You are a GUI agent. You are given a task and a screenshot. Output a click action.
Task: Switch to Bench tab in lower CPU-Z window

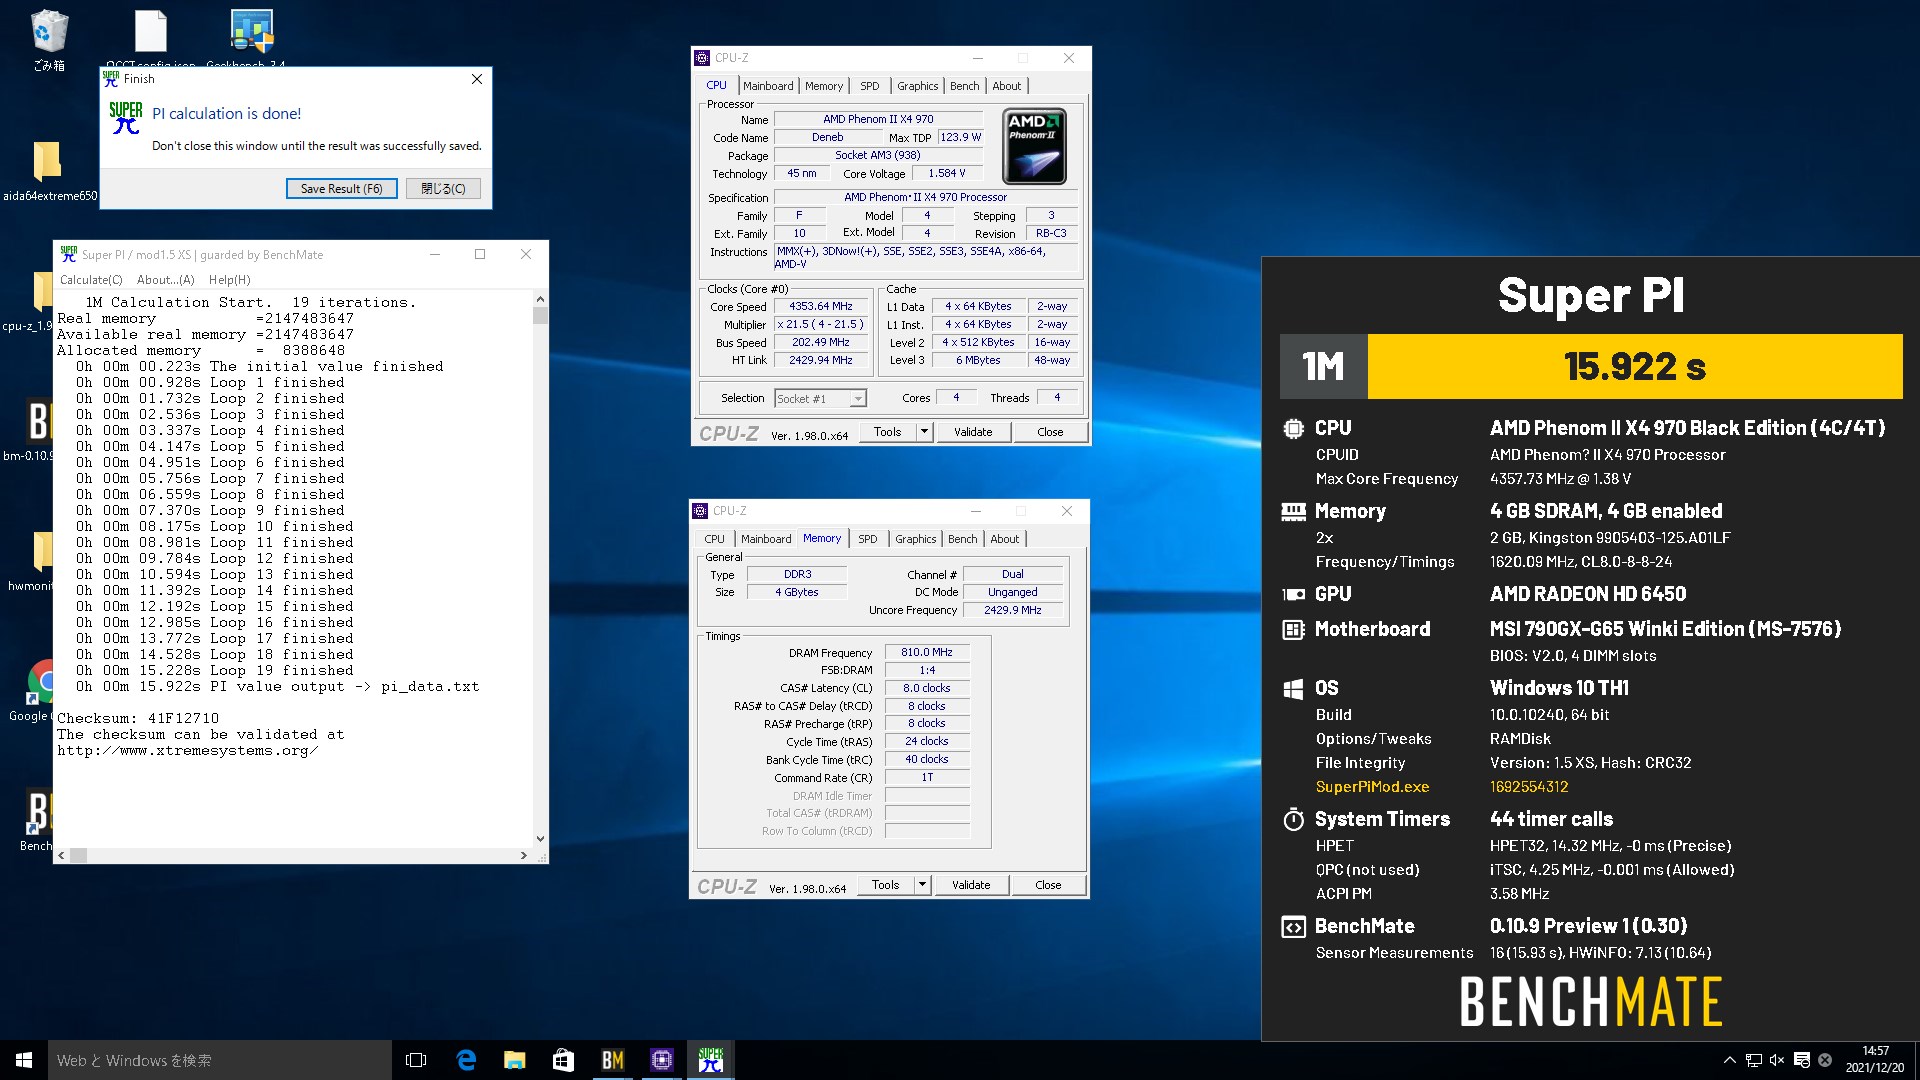pos(963,539)
